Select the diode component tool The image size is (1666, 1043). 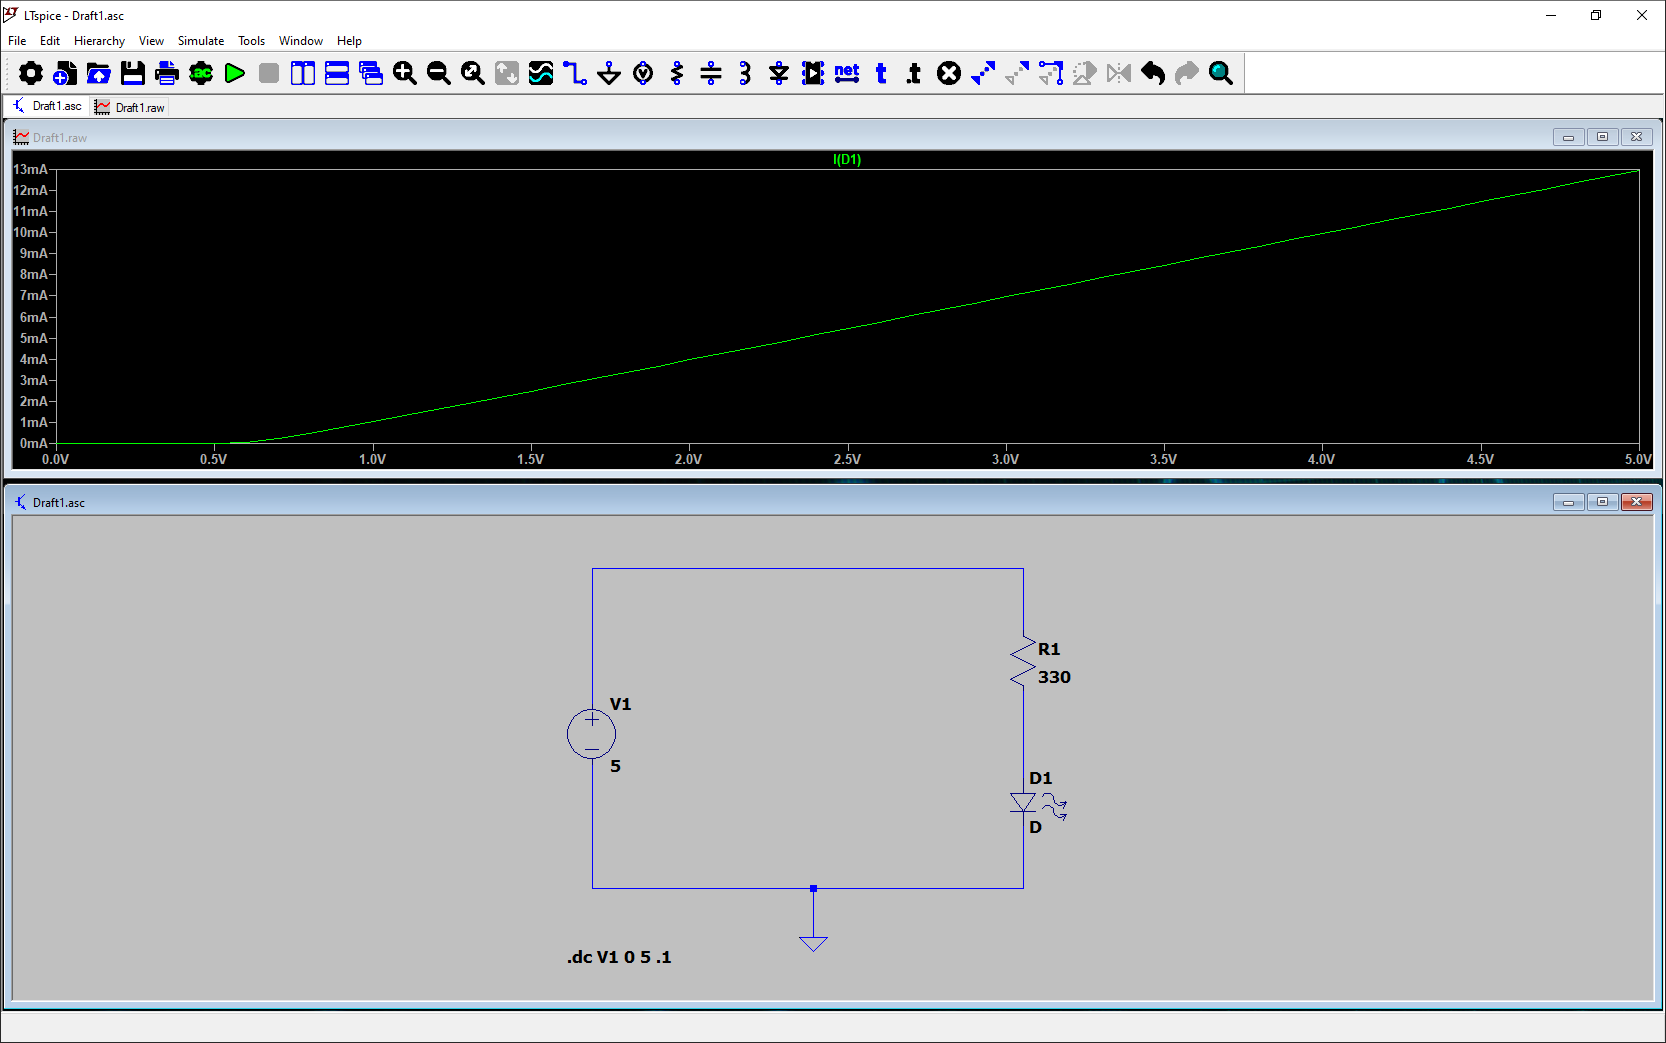point(779,73)
